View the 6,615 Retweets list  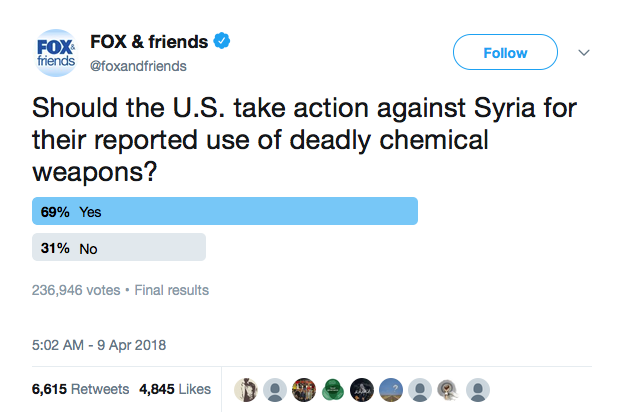80,389
